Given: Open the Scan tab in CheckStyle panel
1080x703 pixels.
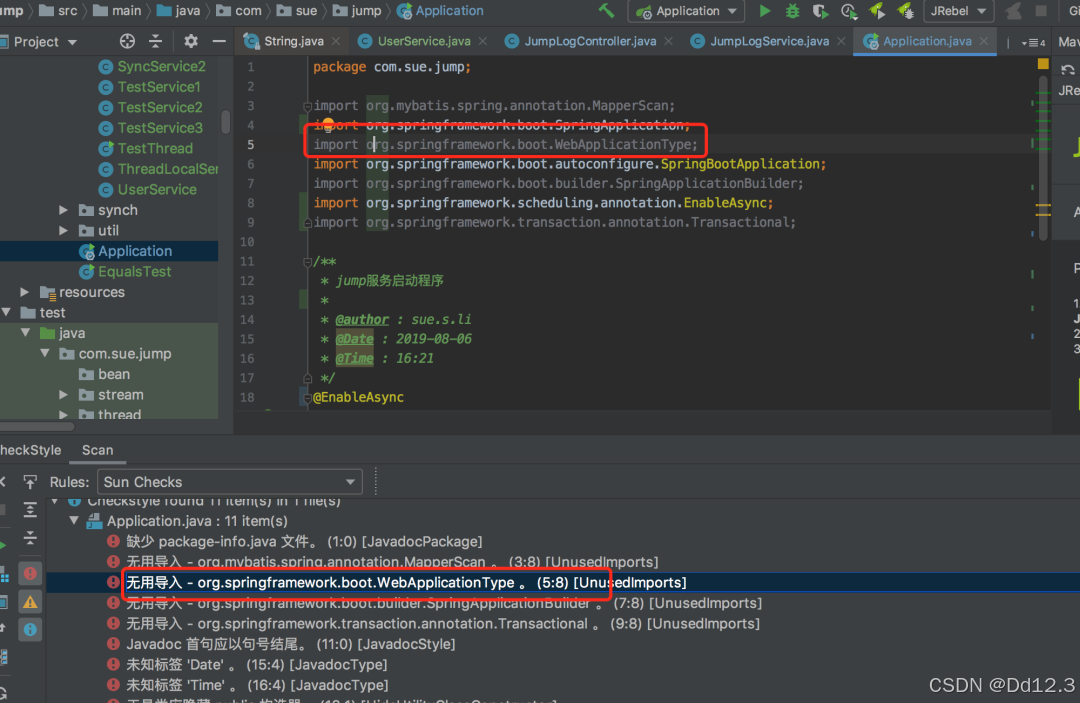Looking at the screenshot, I should click(97, 450).
